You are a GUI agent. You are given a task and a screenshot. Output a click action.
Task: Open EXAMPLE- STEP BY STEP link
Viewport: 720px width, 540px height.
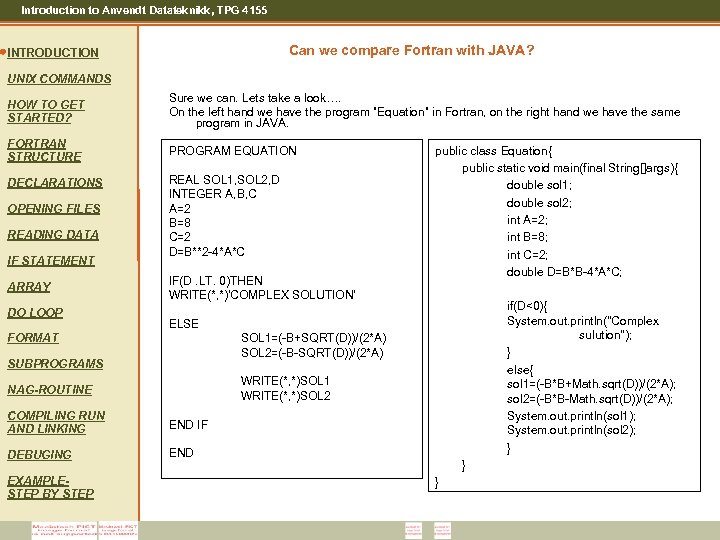tap(51, 487)
